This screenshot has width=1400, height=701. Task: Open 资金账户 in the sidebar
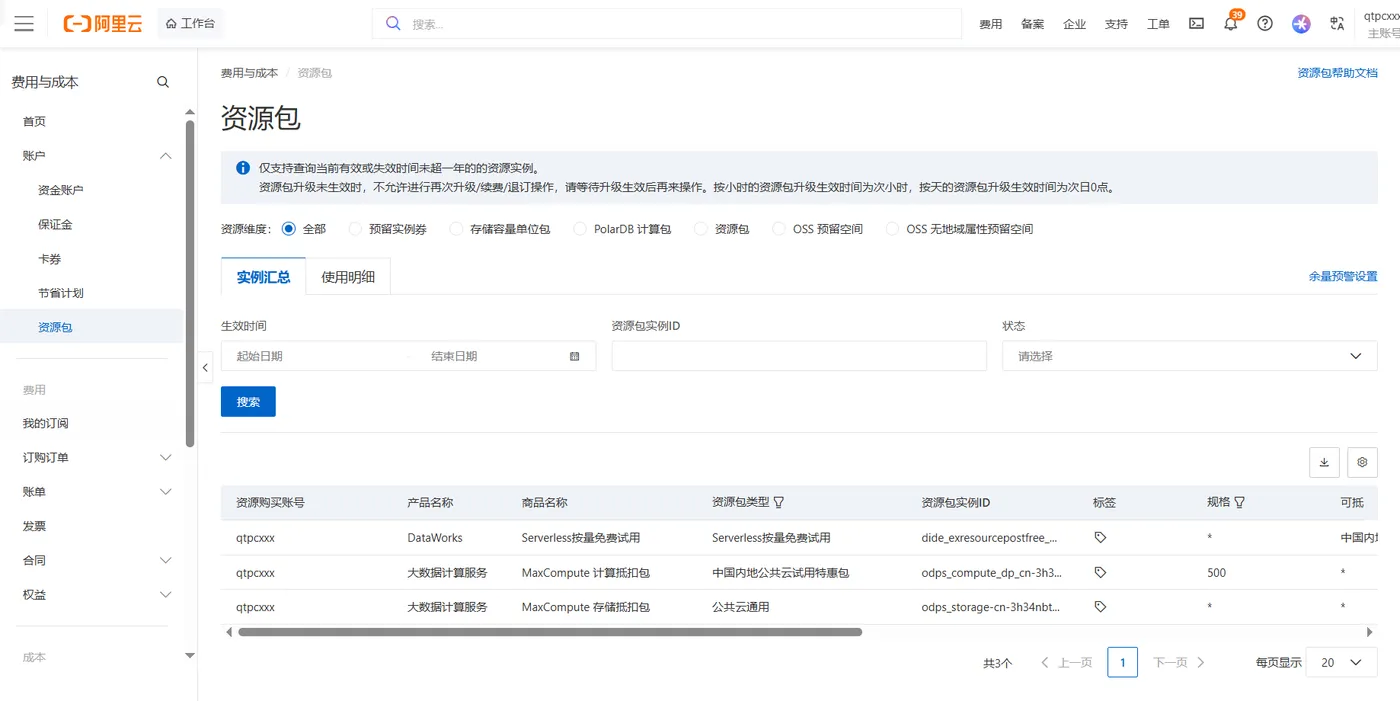pyautogui.click(x=61, y=190)
